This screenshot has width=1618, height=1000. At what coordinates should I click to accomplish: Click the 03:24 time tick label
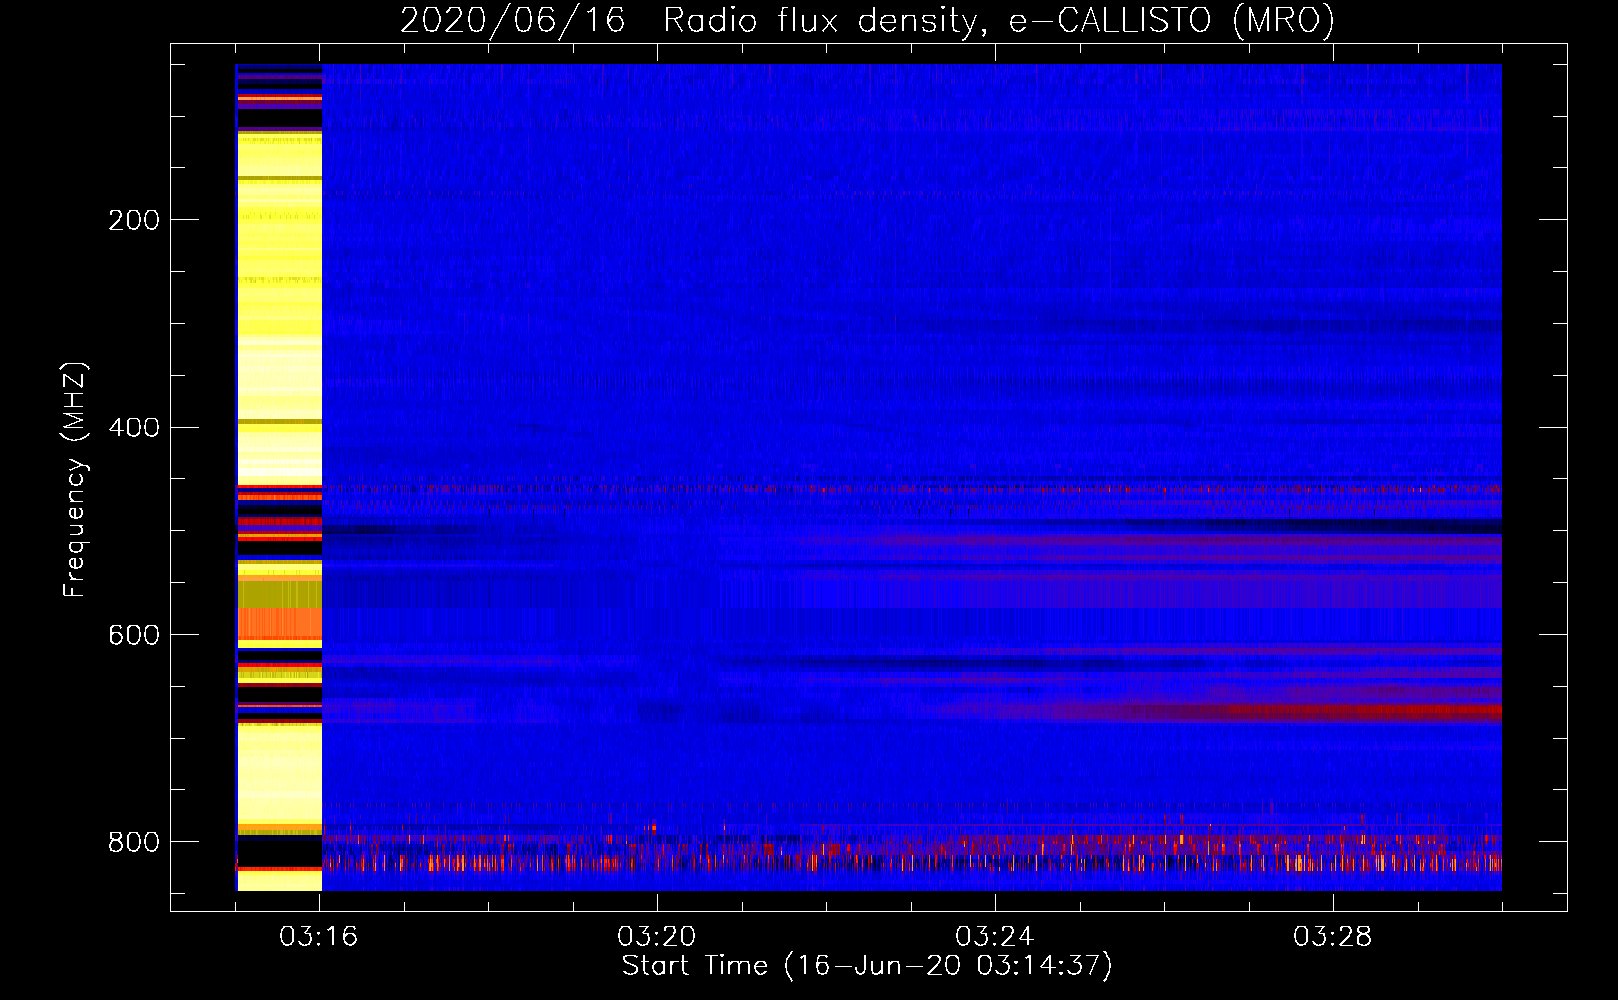pyautogui.click(x=995, y=937)
